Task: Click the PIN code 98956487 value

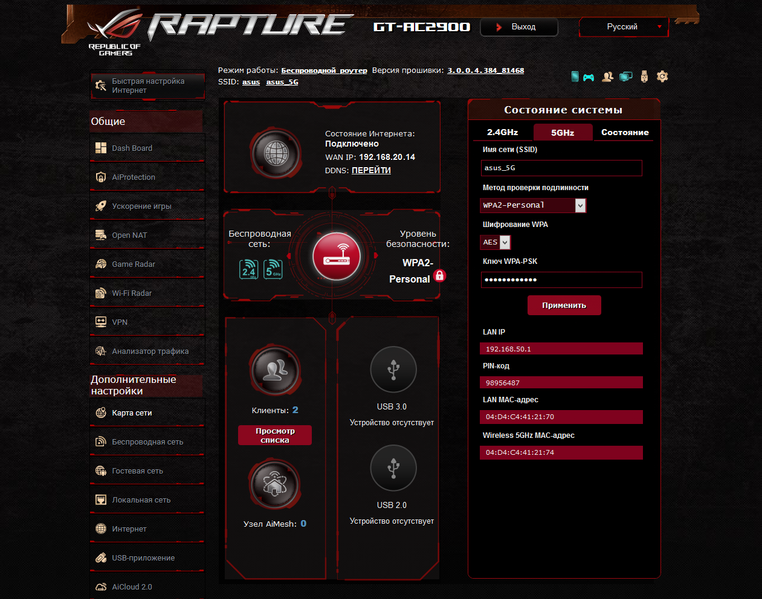Action: click(561, 383)
